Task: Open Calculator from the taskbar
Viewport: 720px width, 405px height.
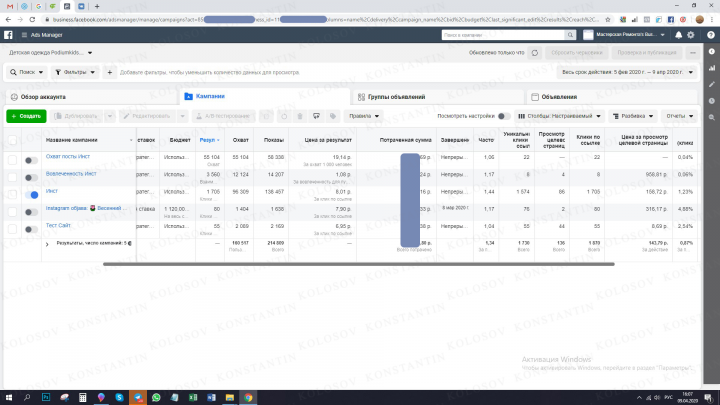Action: pyautogui.click(x=83, y=397)
